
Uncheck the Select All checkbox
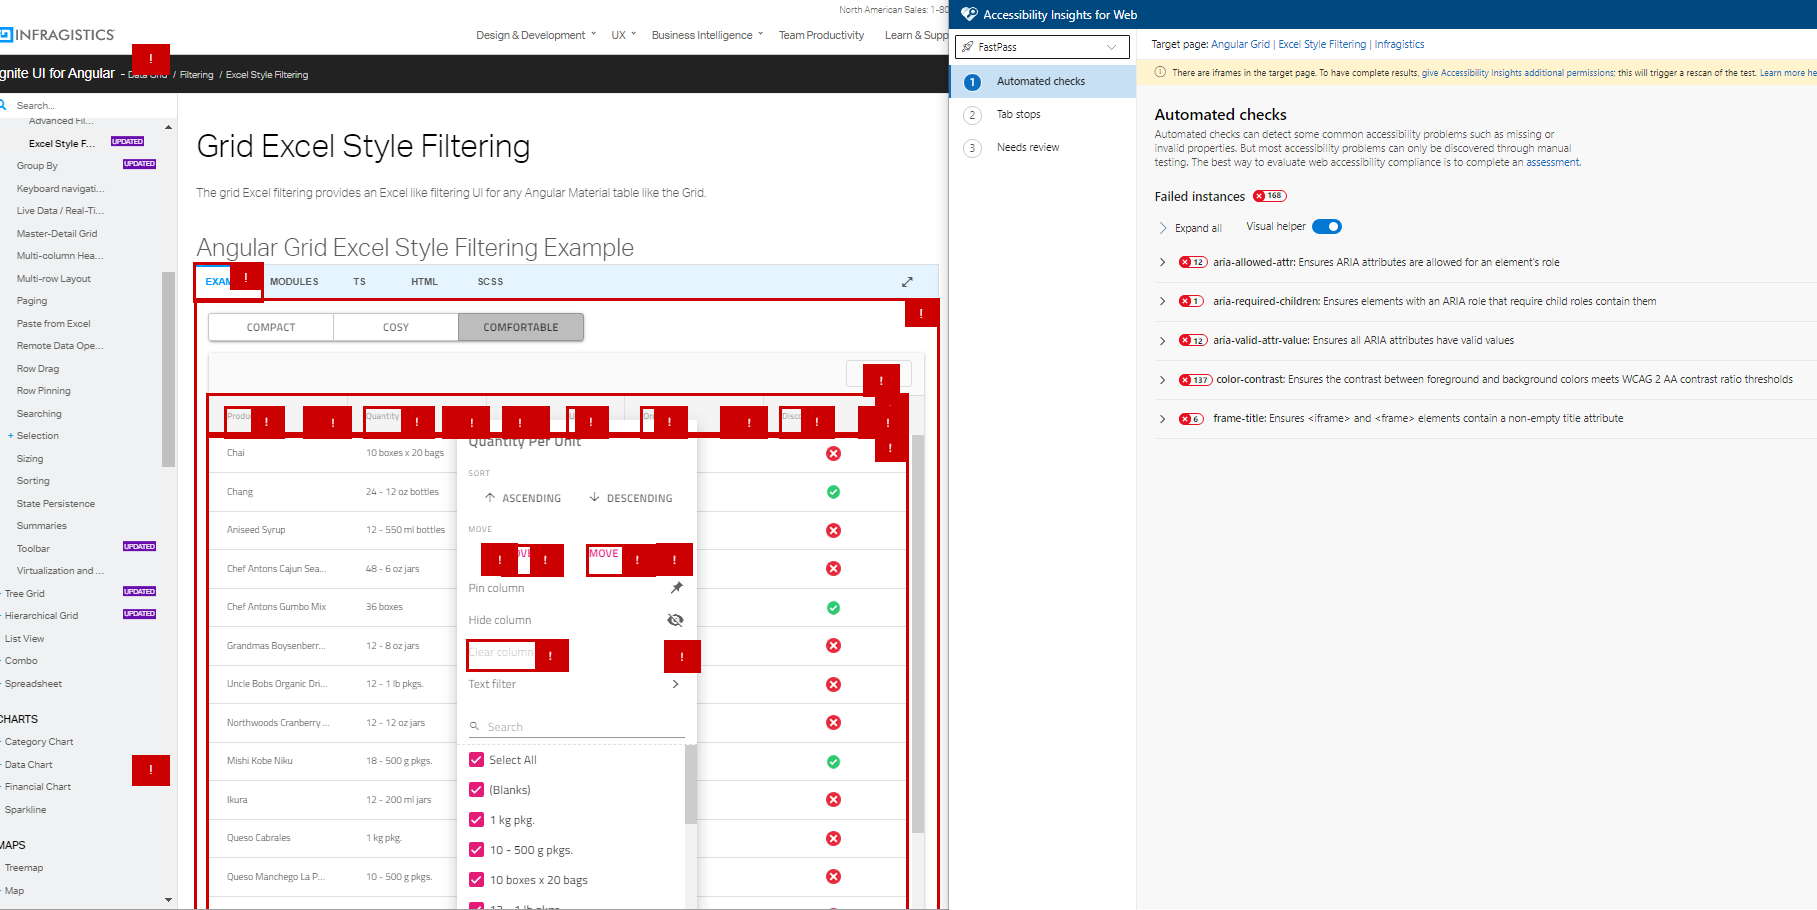(476, 759)
